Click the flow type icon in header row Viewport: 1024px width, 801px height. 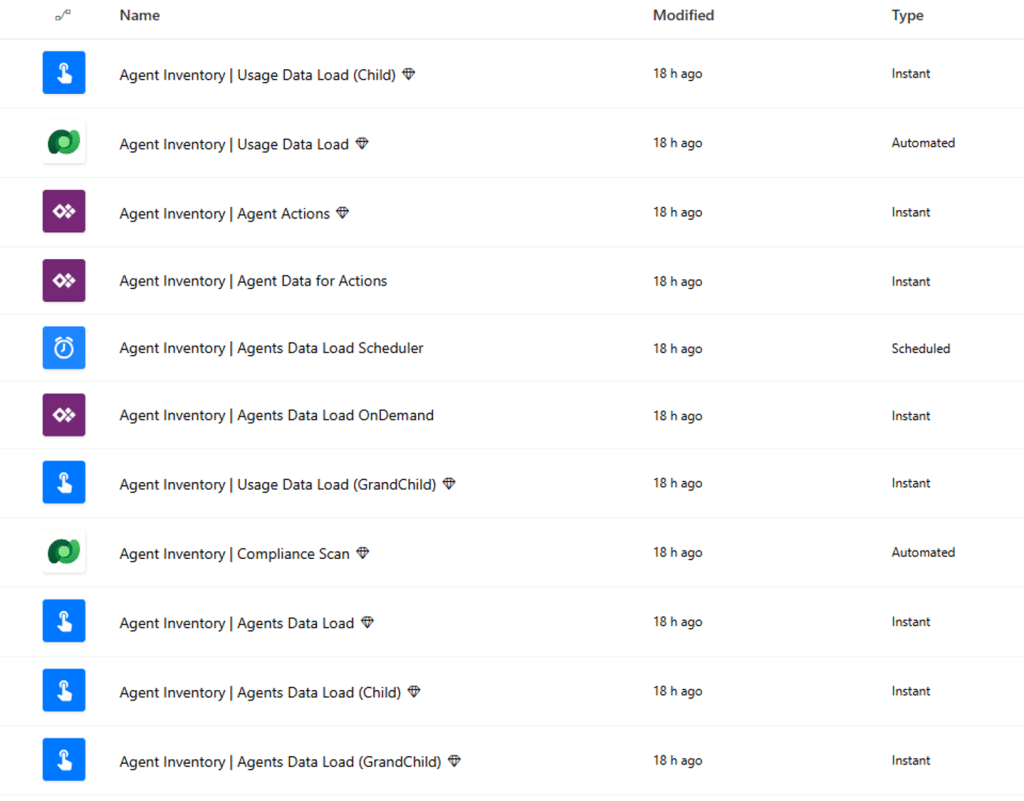63,15
